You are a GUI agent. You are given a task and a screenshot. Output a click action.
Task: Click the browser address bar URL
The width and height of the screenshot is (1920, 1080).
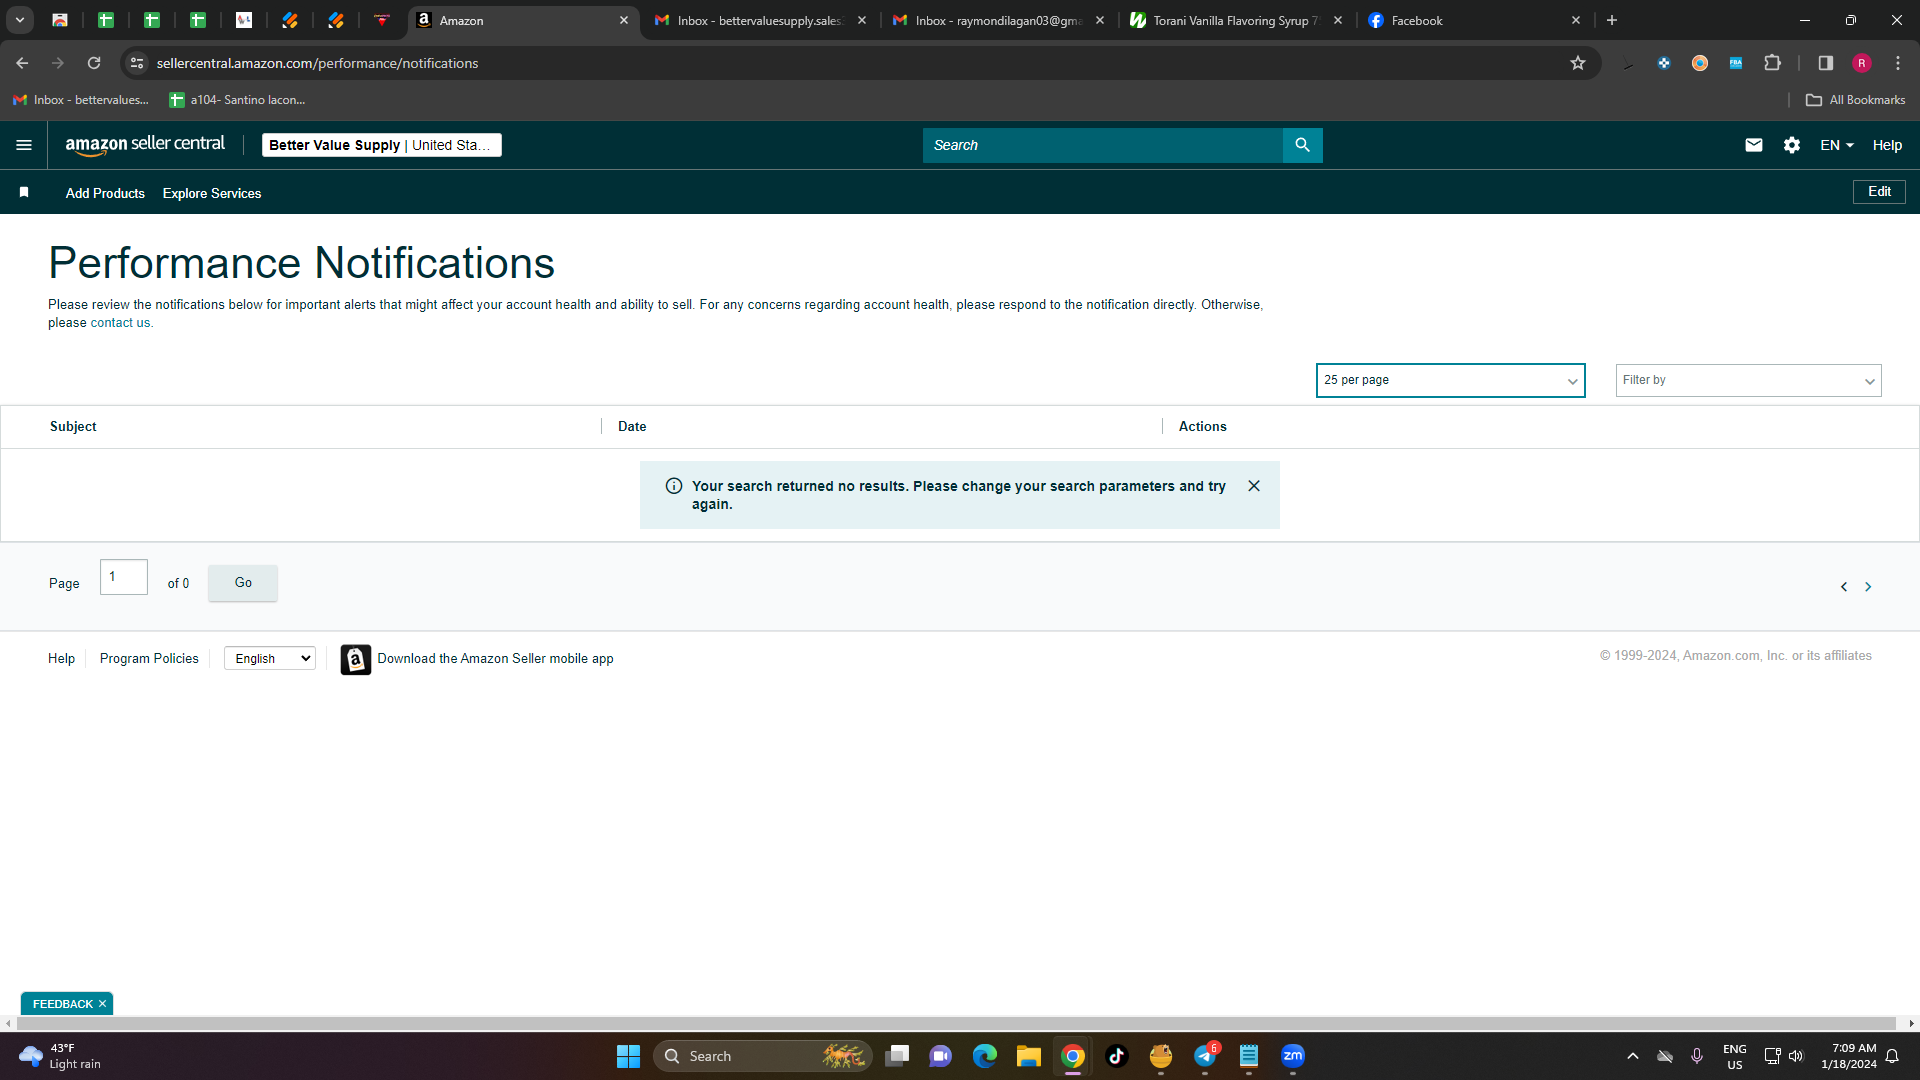coord(317,63)
